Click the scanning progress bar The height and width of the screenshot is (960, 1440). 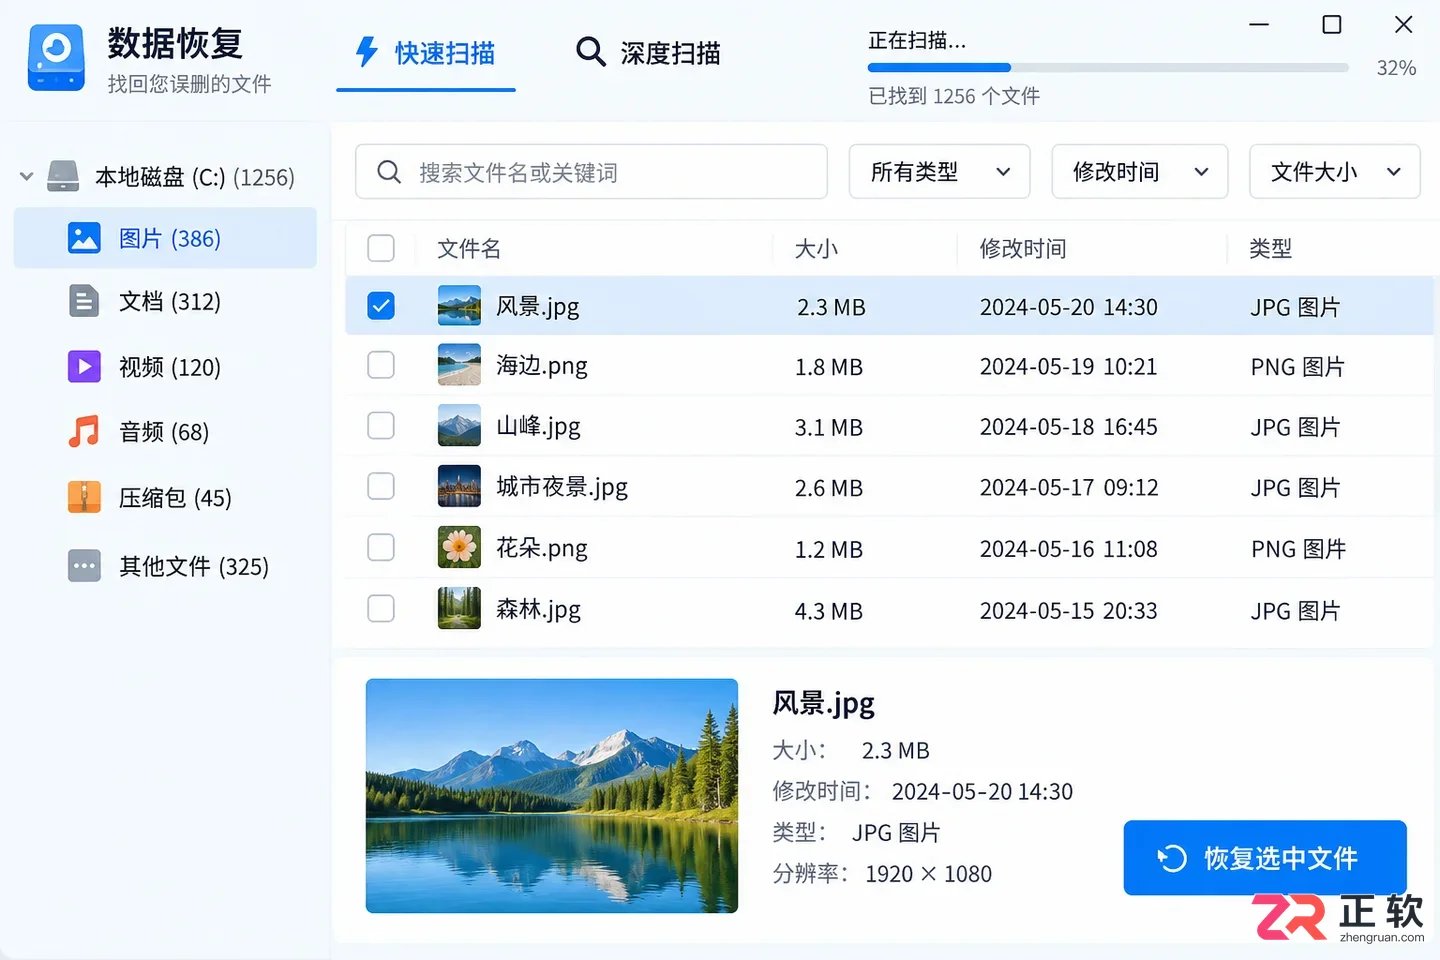(1108, 68)
